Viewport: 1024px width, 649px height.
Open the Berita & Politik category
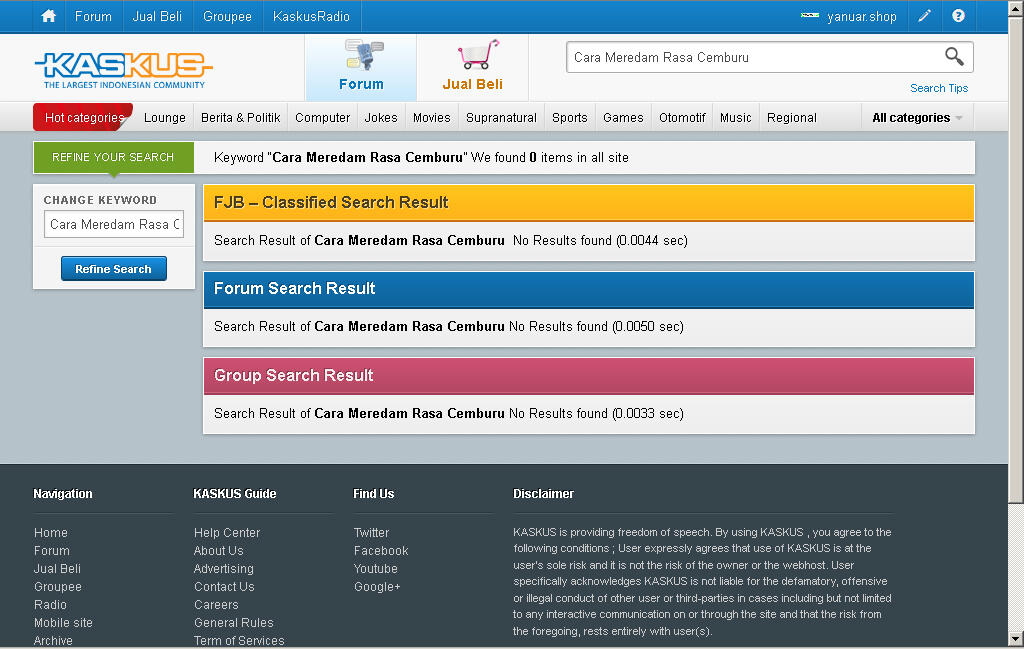[240, 118]
